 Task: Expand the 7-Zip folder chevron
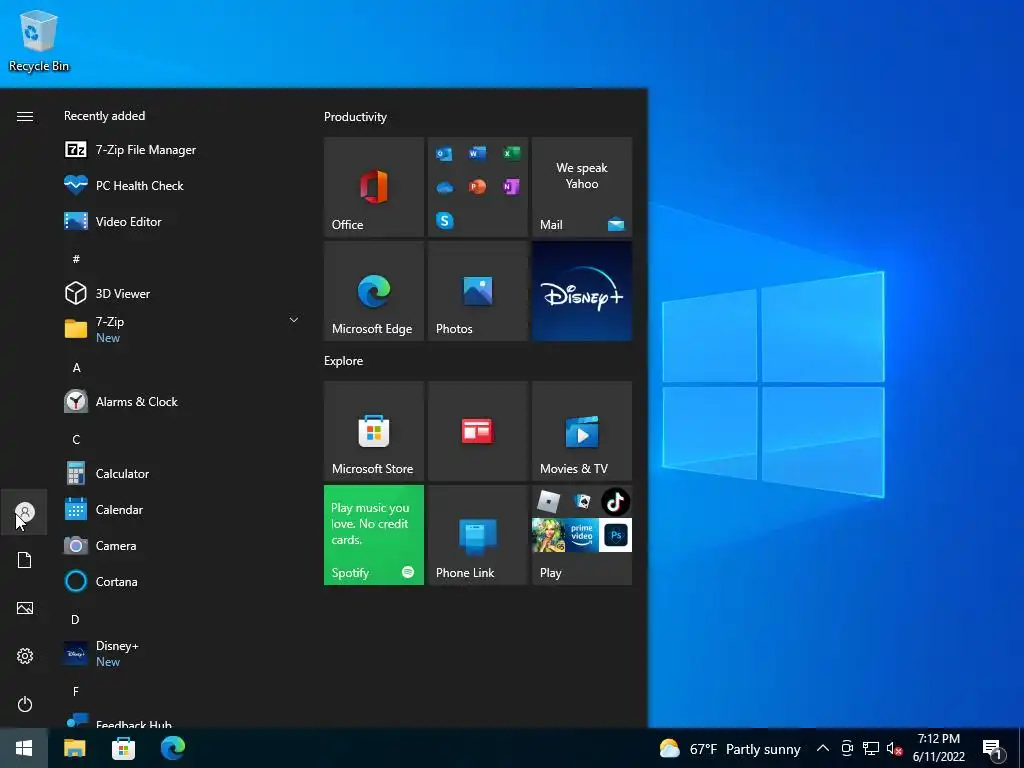click(x=294, y=320)
